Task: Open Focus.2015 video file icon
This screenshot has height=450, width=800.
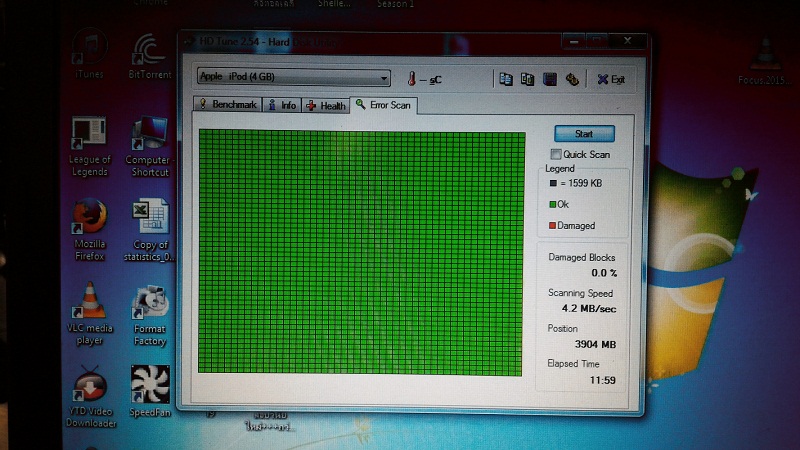Action: click(765, 61)
